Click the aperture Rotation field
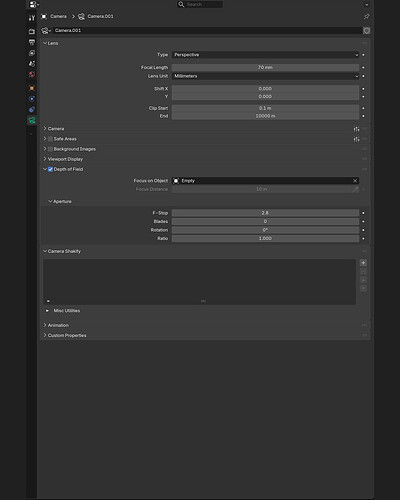This screenshot has width=400, height=500. 265,230
